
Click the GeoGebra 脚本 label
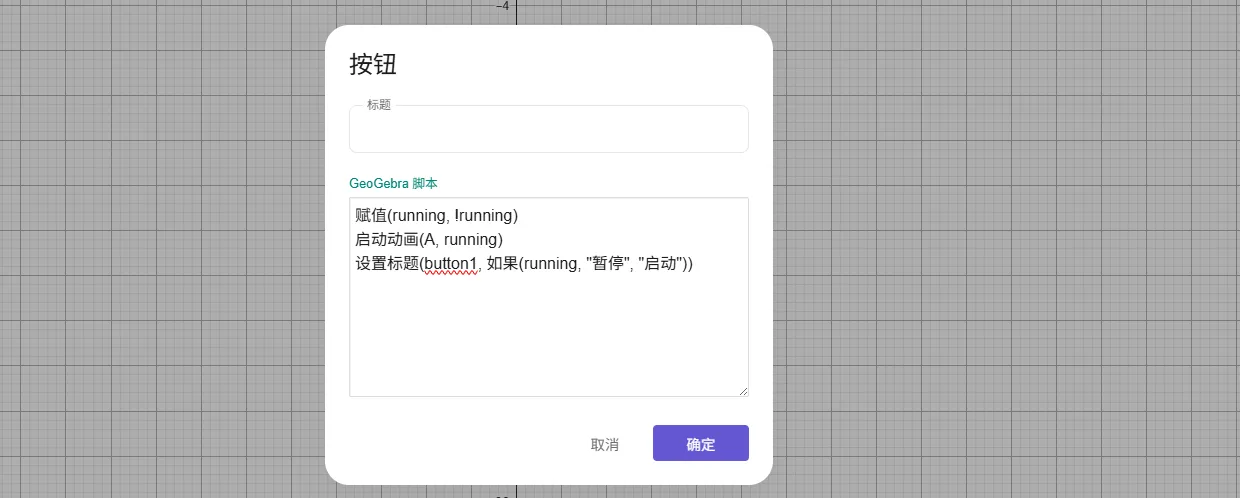393,184
